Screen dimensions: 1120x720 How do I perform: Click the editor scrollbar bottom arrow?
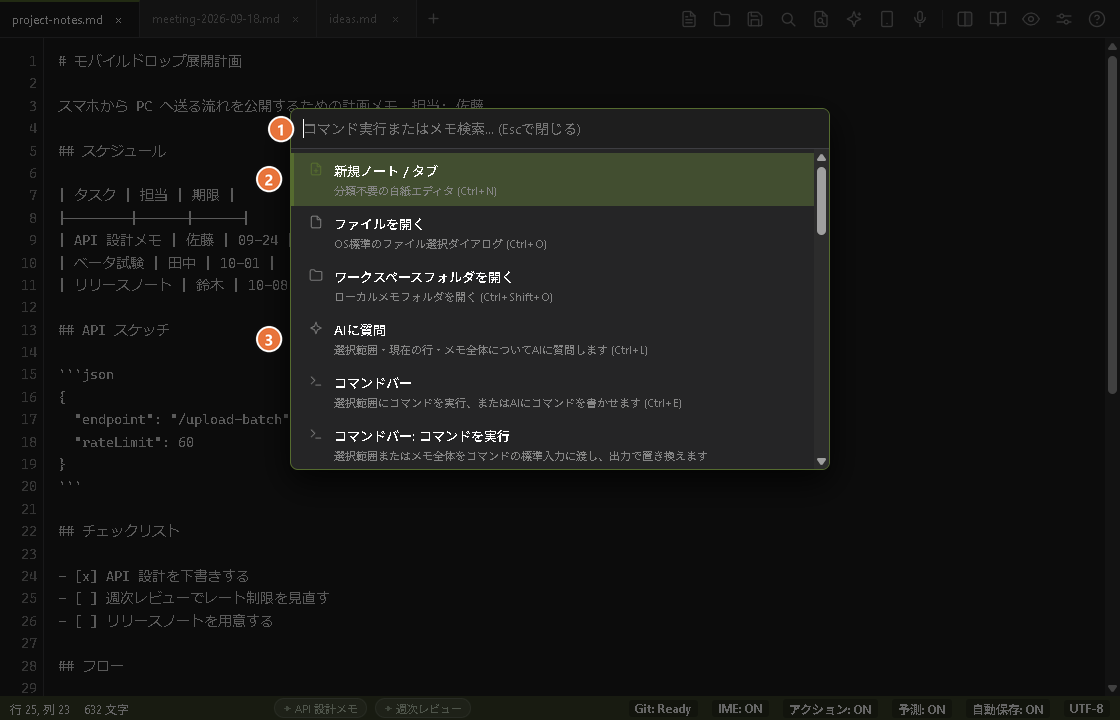1112,689
